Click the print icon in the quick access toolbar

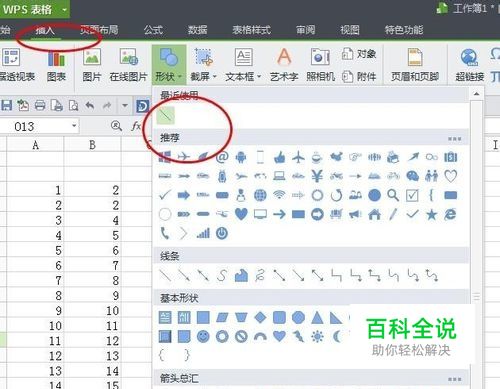[40, 106]
